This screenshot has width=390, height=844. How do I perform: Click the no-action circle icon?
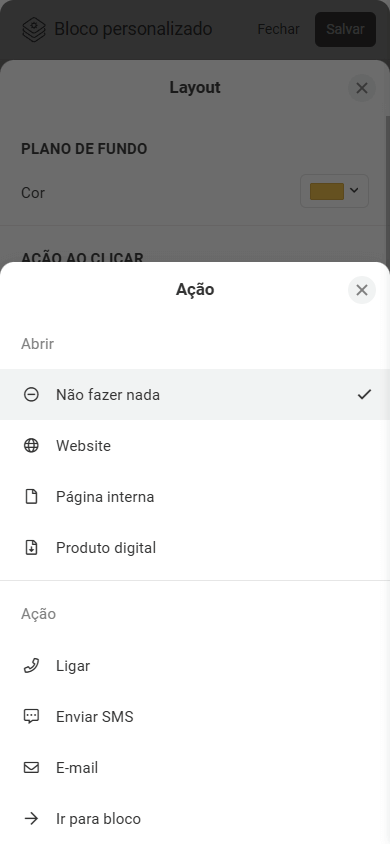(31, 395)
